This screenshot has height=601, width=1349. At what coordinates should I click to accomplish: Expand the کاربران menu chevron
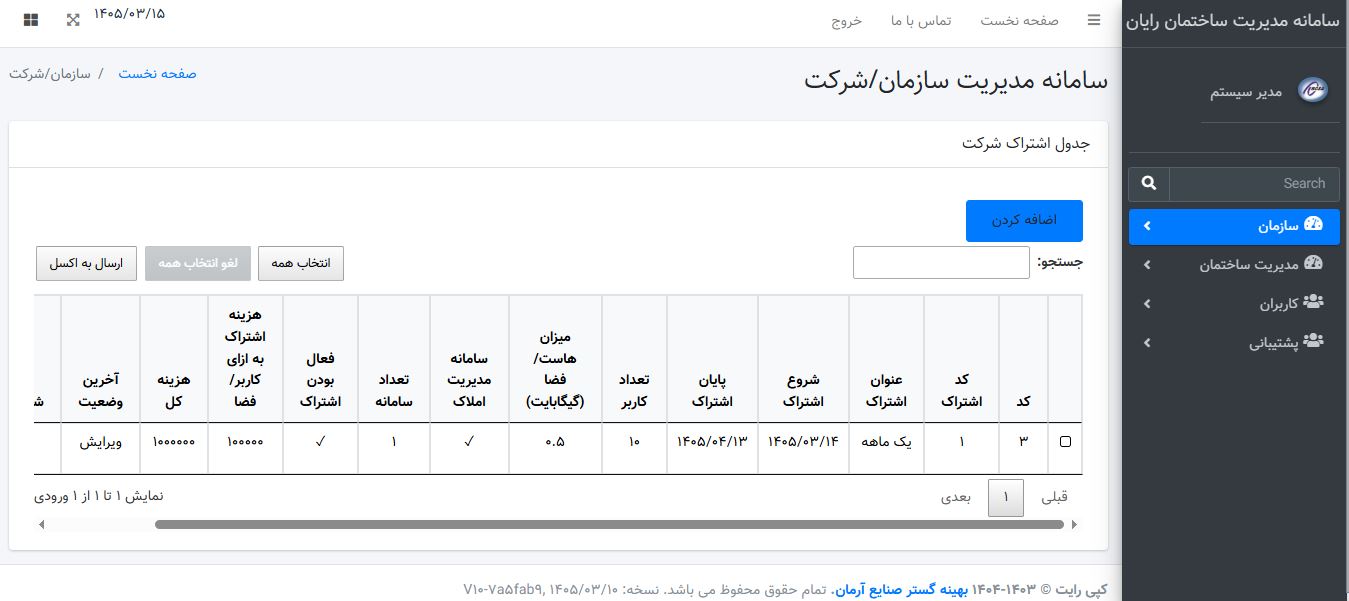pos(1147,304)
